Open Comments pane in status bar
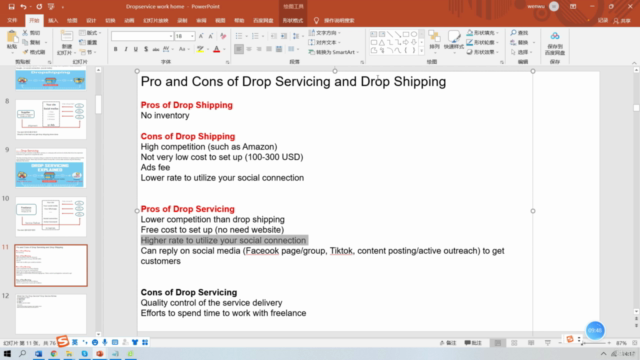This screenshot has width=640, height=360. point(473,343)
